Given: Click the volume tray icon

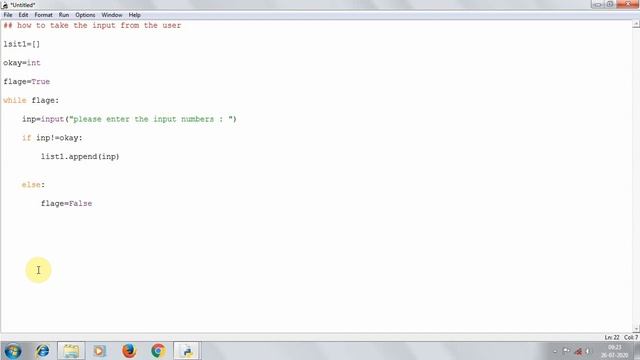Looking at the screenshot, I should coord(588,351).
